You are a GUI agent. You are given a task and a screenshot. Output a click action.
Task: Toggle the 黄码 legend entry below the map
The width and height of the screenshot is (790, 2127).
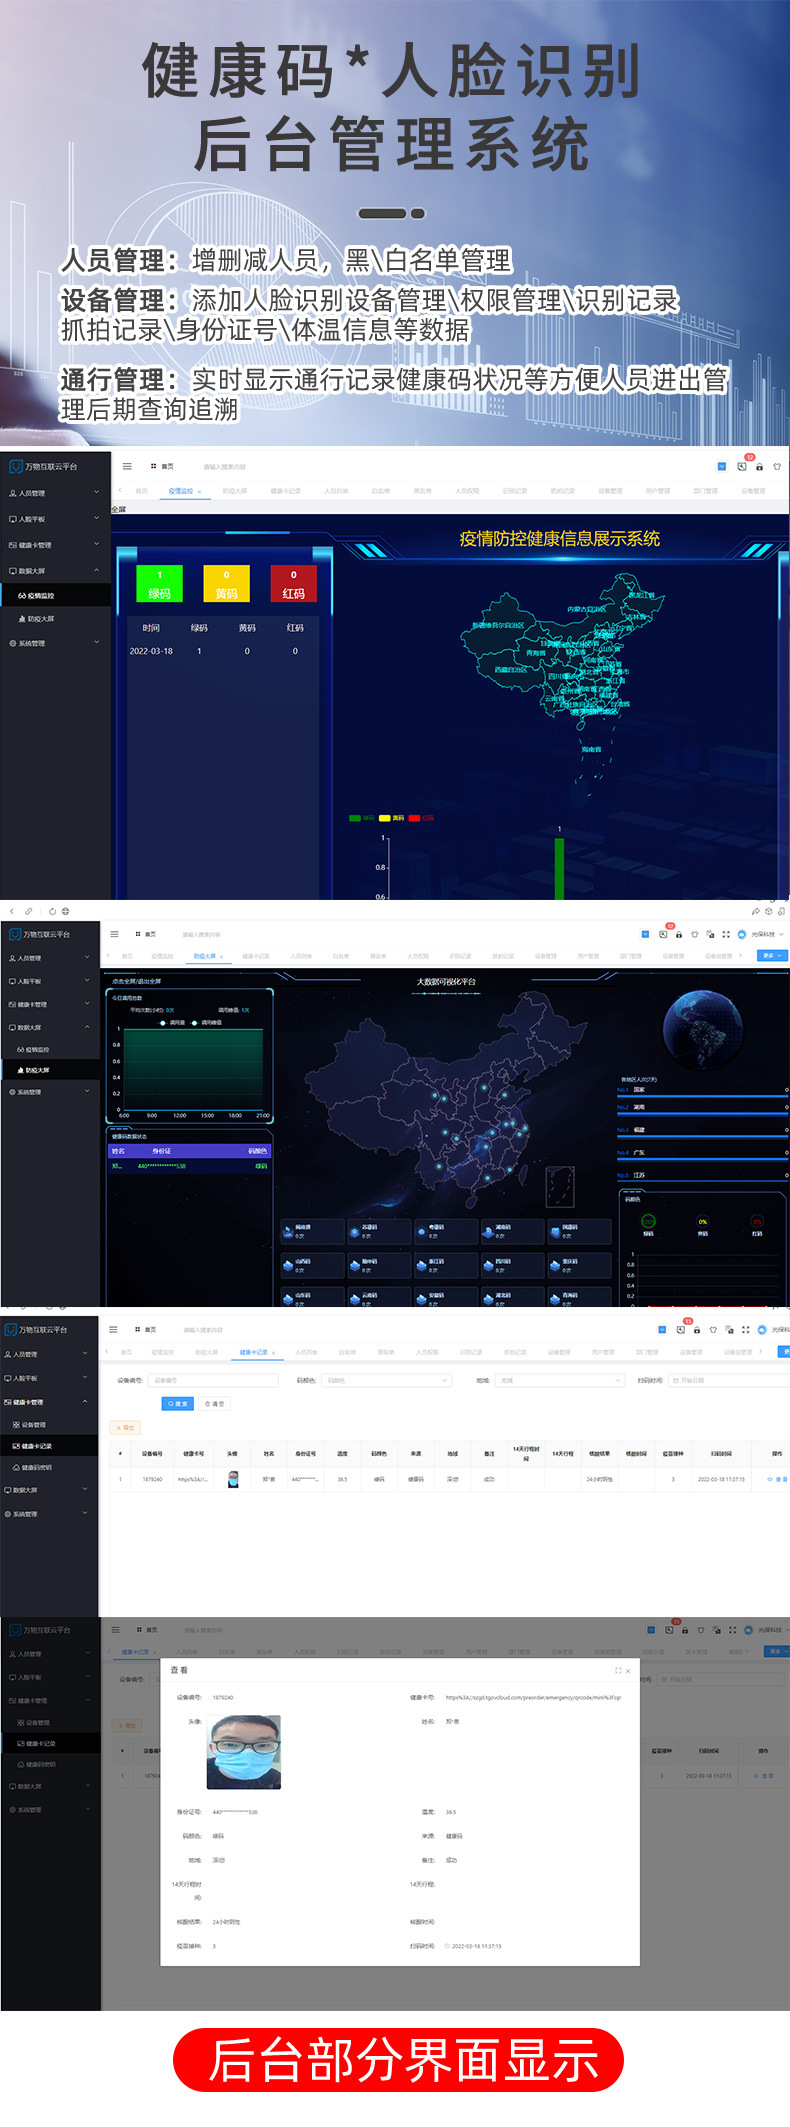(x=392, y=818)
